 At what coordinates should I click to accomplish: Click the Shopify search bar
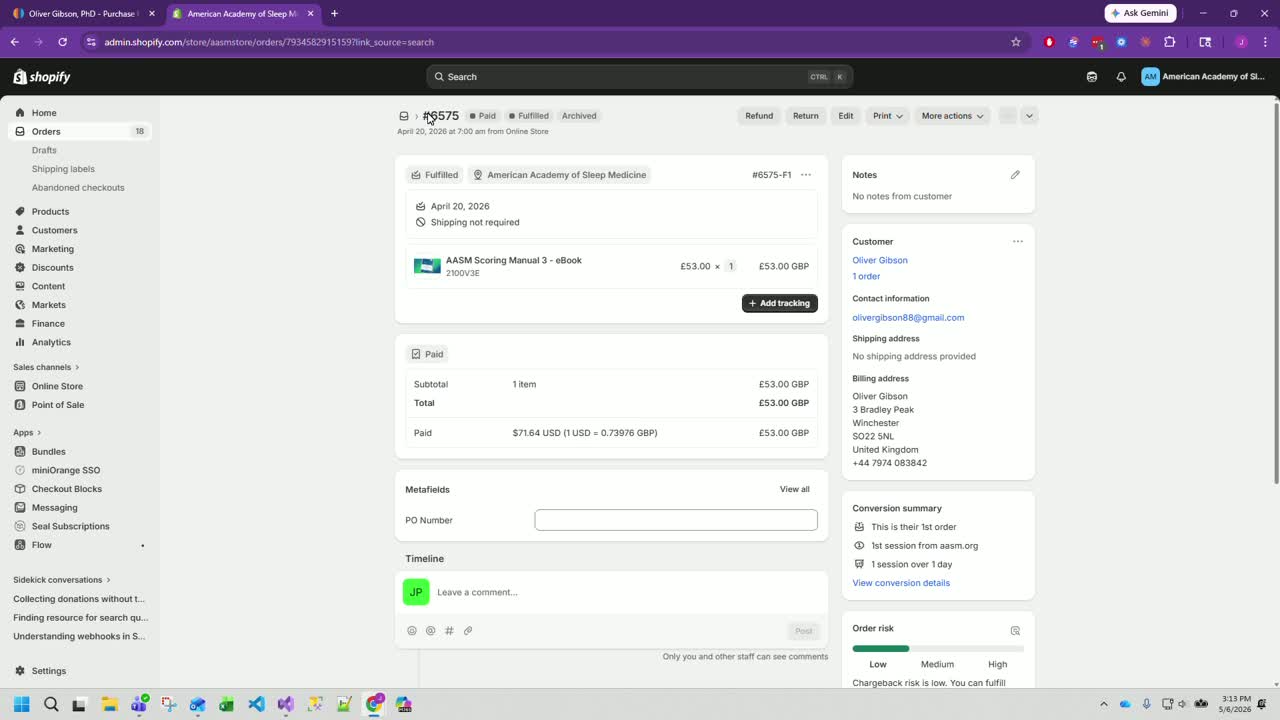639,77
